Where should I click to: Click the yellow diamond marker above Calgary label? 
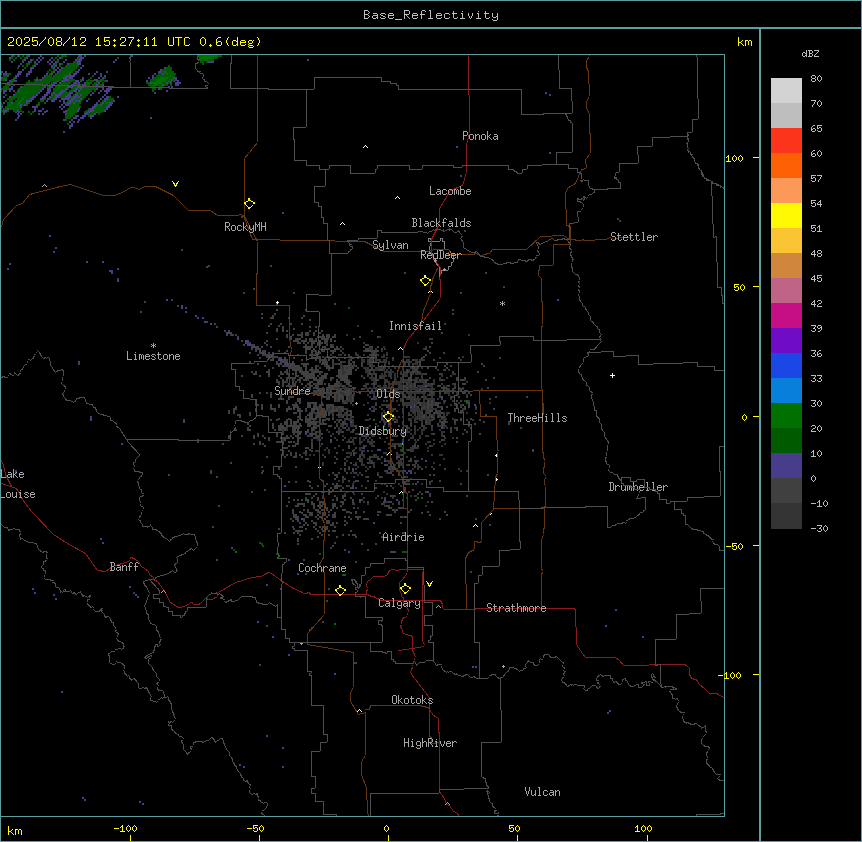(405, 589)
